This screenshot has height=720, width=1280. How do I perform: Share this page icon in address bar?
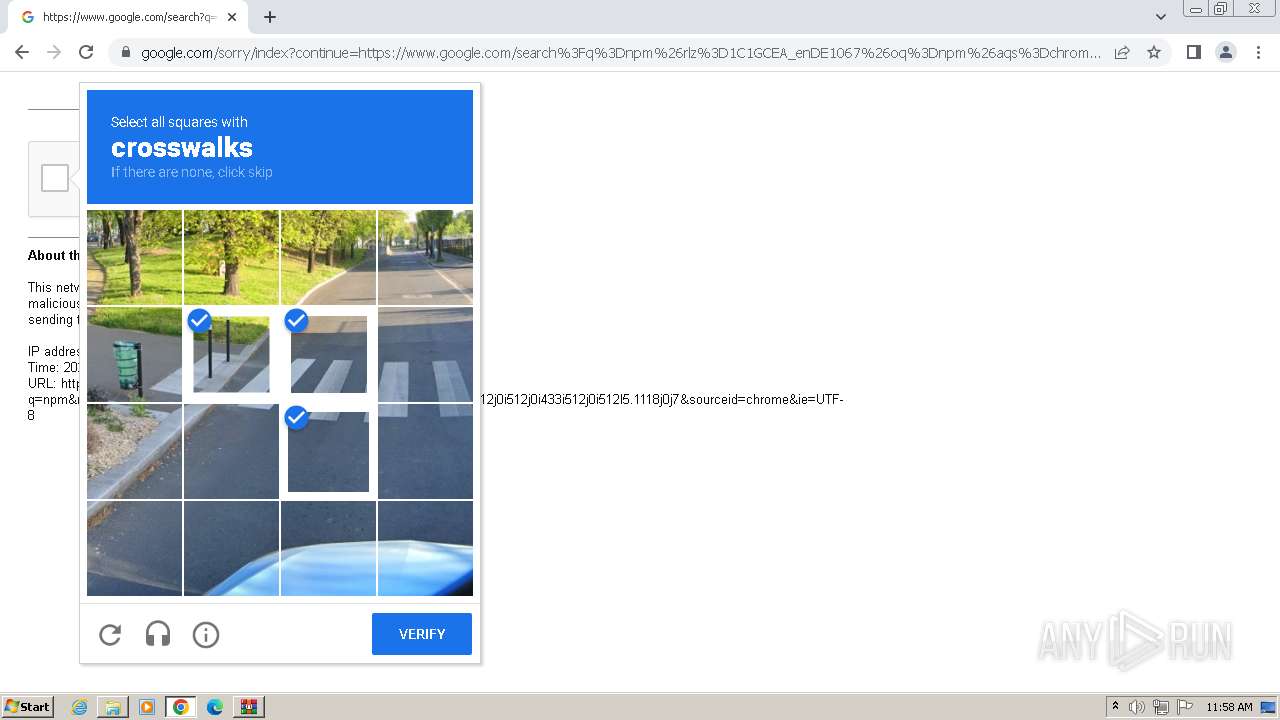[1122, 52]
